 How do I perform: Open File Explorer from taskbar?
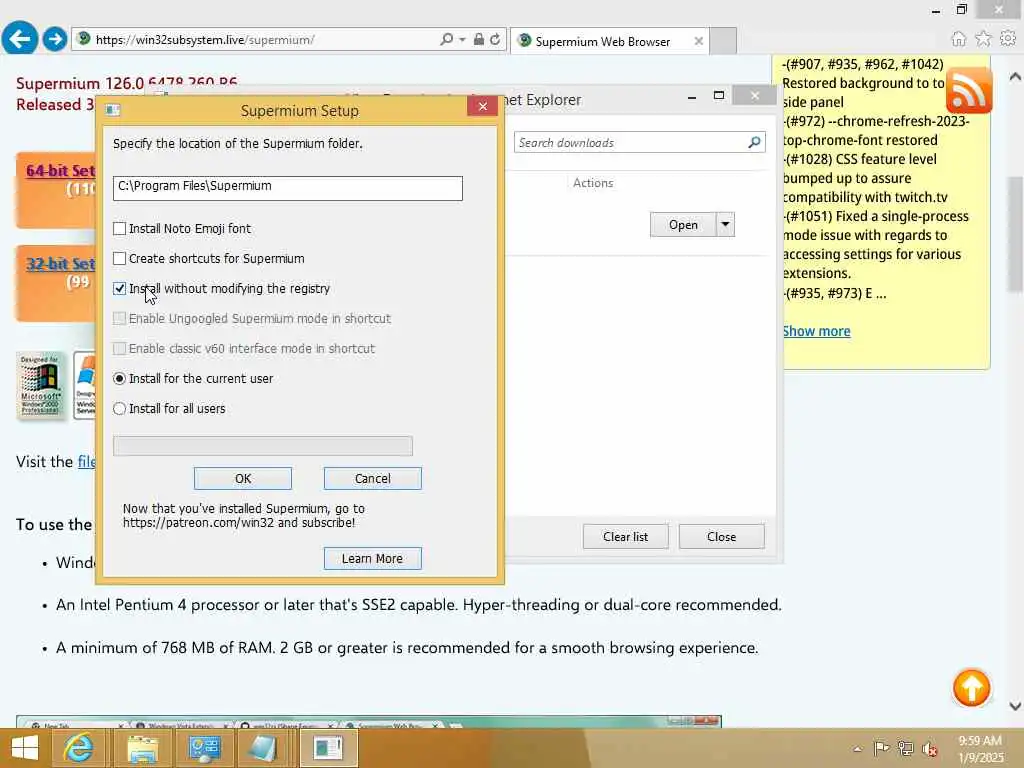click(x=142, y=748)
